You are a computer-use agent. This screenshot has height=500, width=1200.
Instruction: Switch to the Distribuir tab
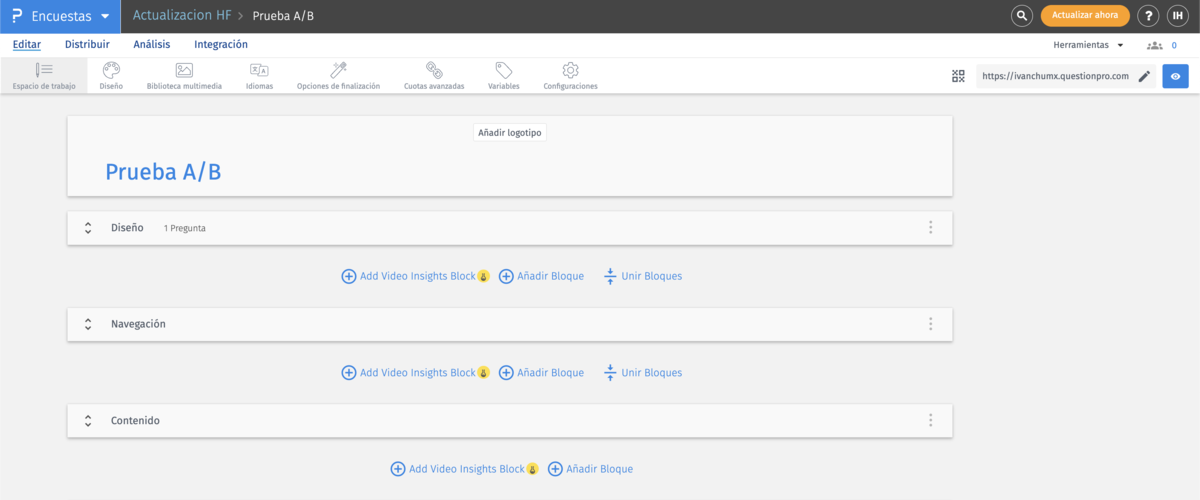(87, 44)
